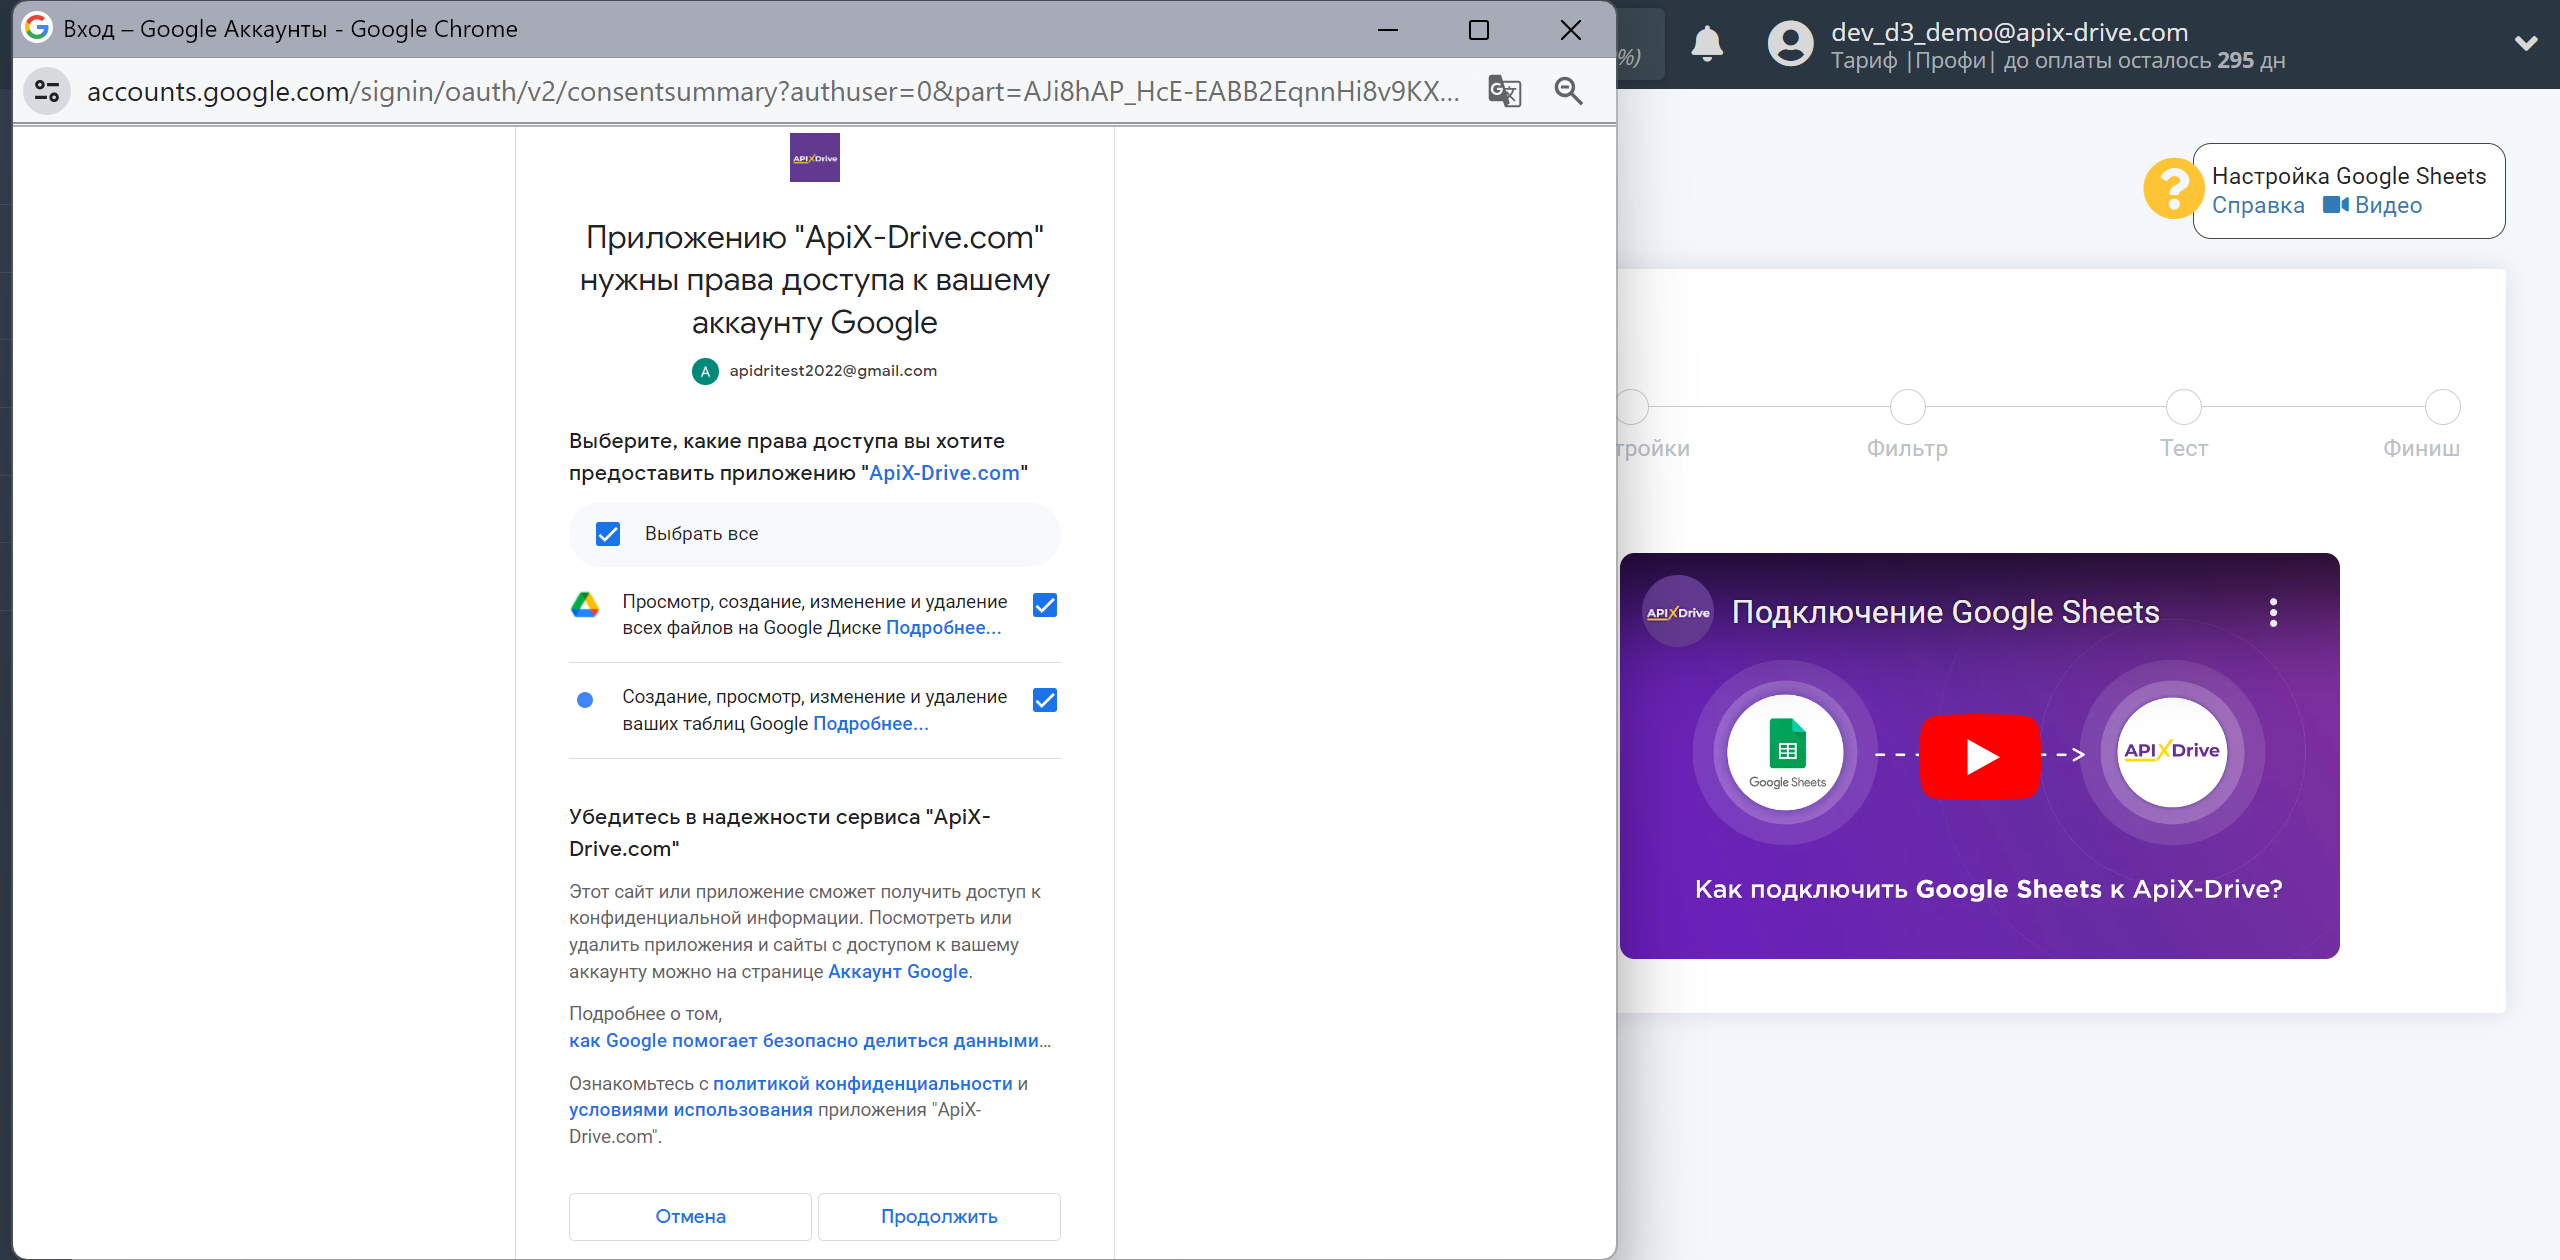Screen dimensions: 2560x1260
Task: Click the video camera icon next to Видео
Action: click(x=2335, y=205)
